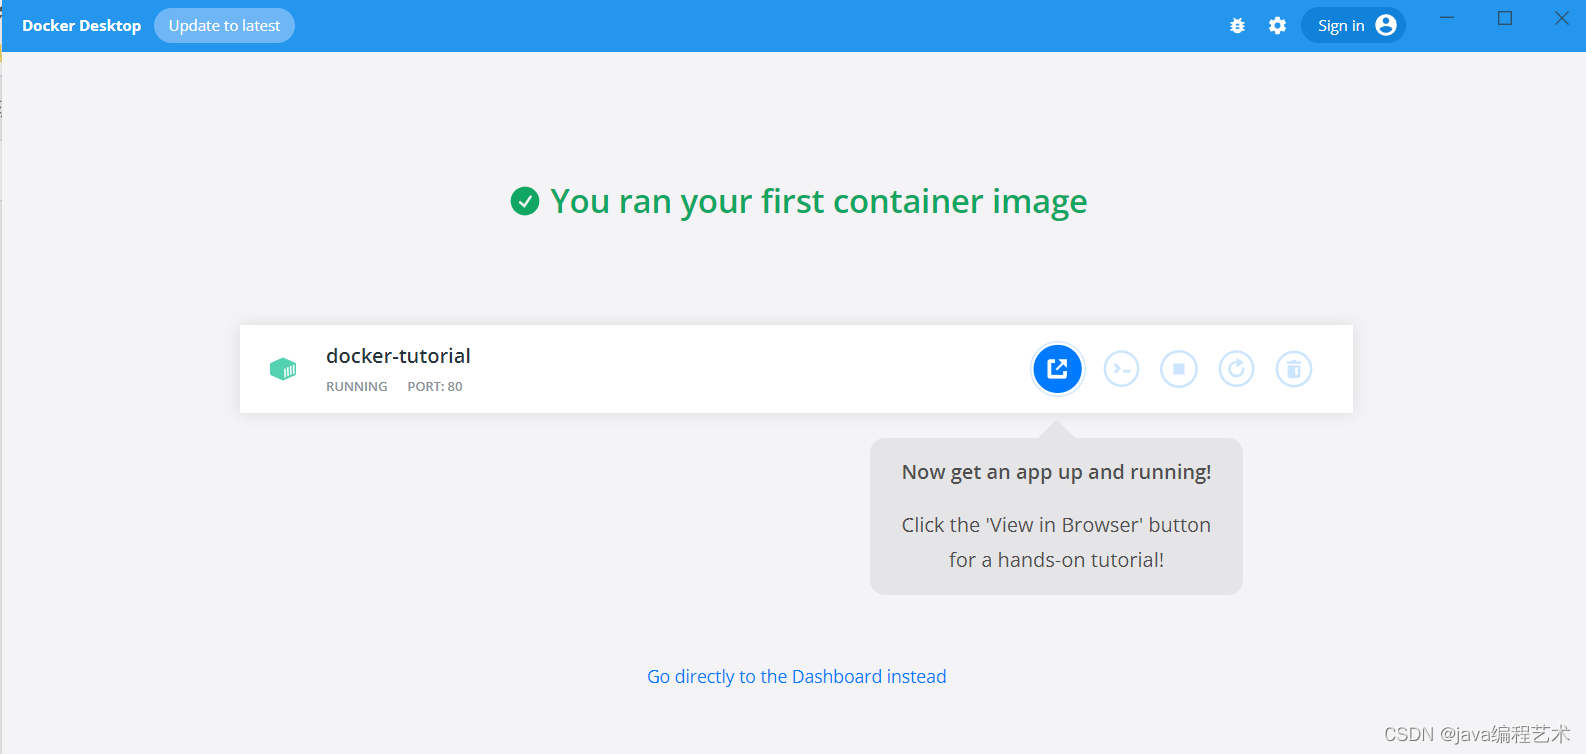Open the troubleshoot bug icon
The height and width of the screenshot is (754, 1586).
click(1237, 26)
